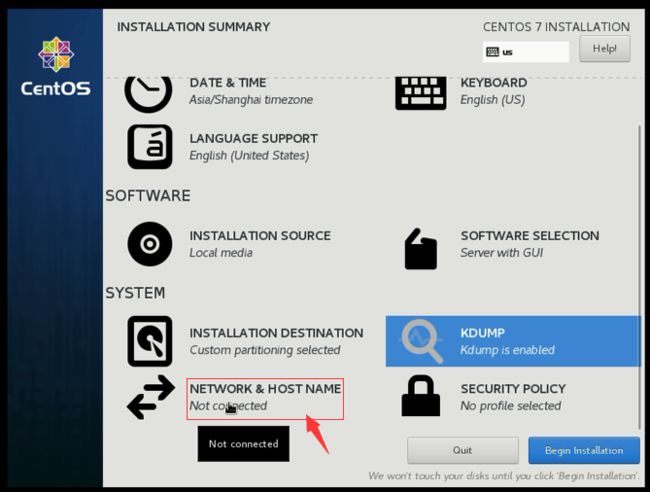Open Language Support icon

tap(150, 147)
